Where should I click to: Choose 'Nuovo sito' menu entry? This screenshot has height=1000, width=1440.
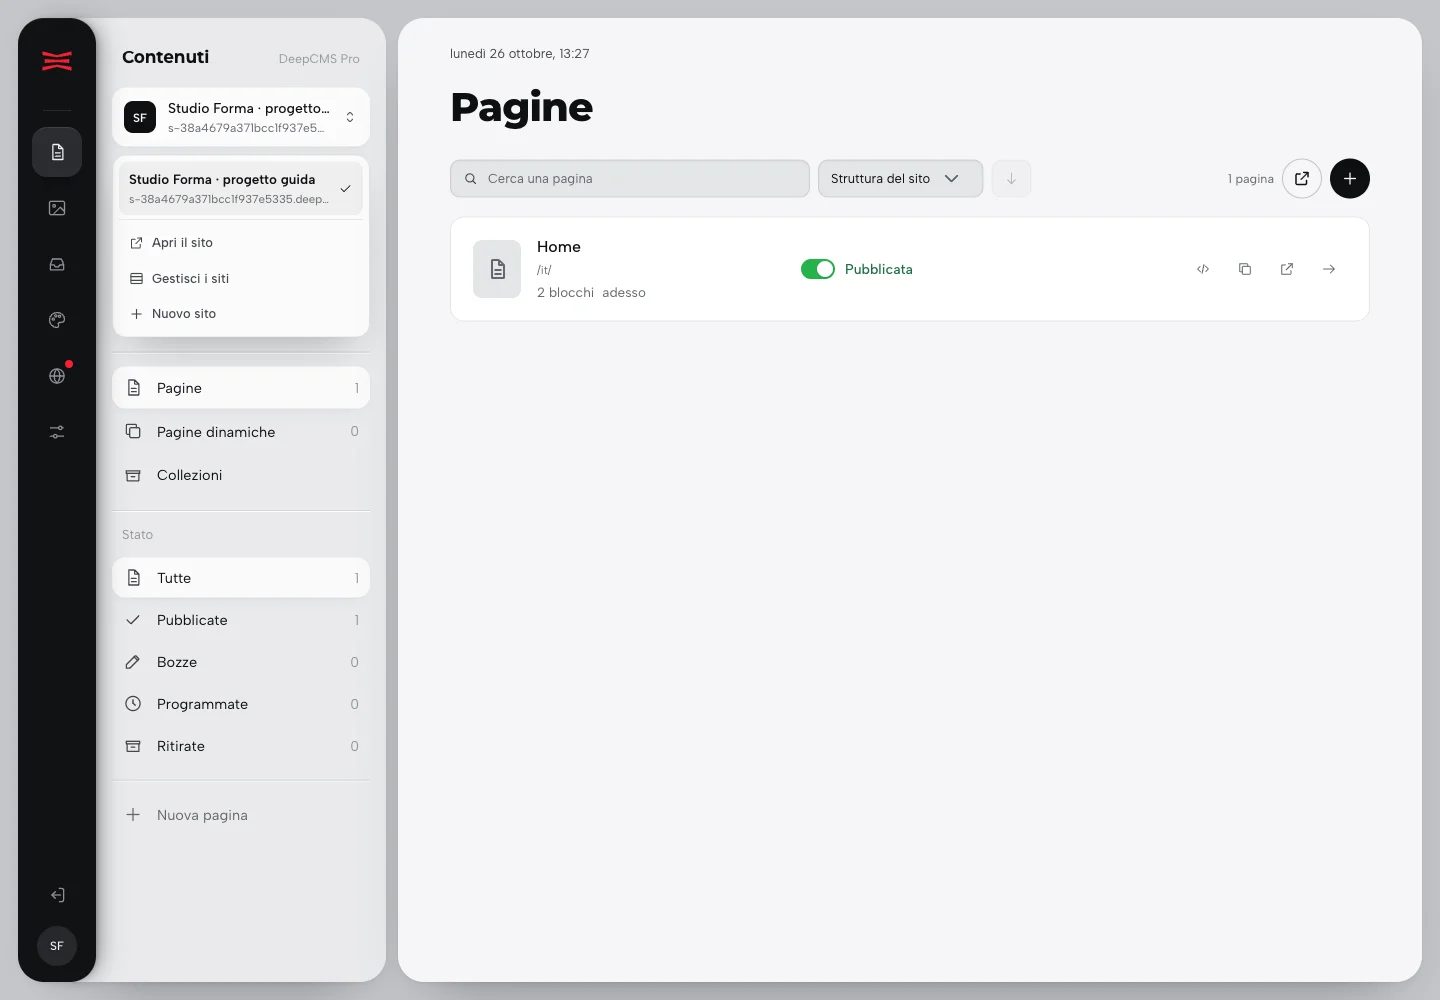(241, 314)
